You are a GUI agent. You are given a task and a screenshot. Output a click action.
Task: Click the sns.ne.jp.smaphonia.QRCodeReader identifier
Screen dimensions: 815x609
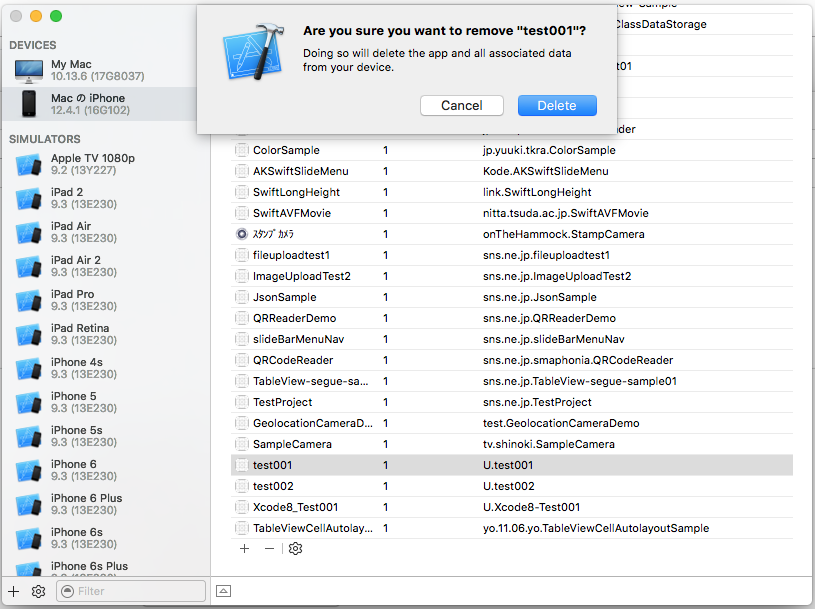[x=577, y=360]
